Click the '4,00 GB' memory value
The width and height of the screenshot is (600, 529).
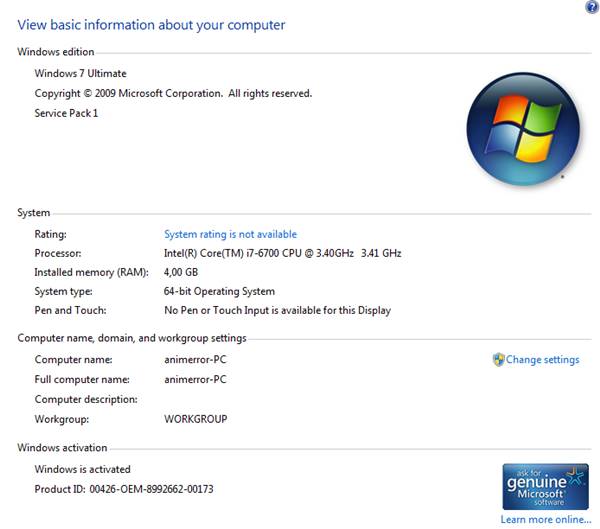[181, 273]
